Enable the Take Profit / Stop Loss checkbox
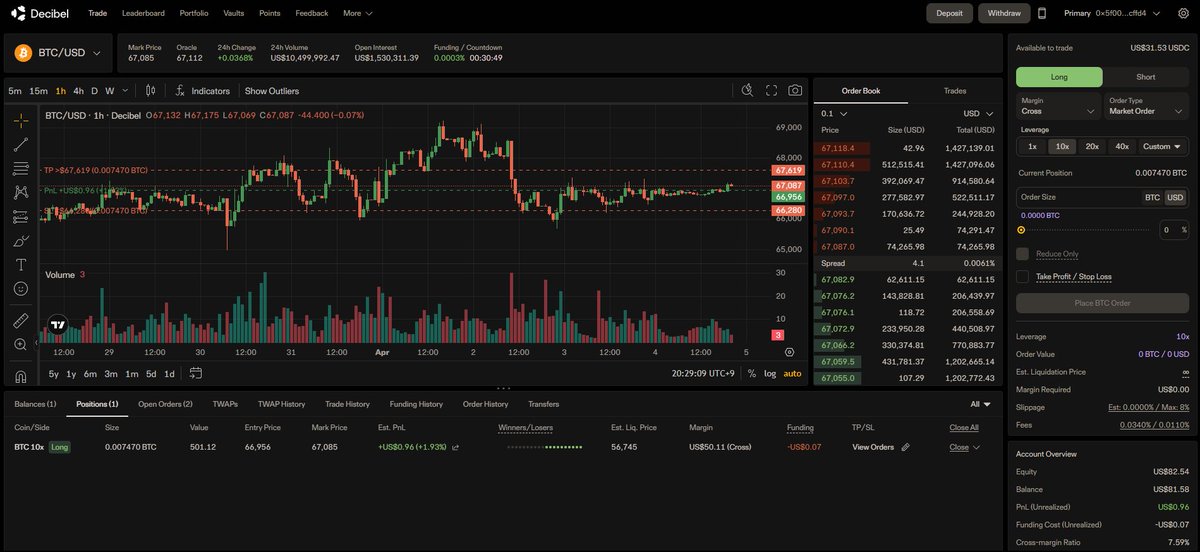The image size is (1200, 552). coord(1022,276)
